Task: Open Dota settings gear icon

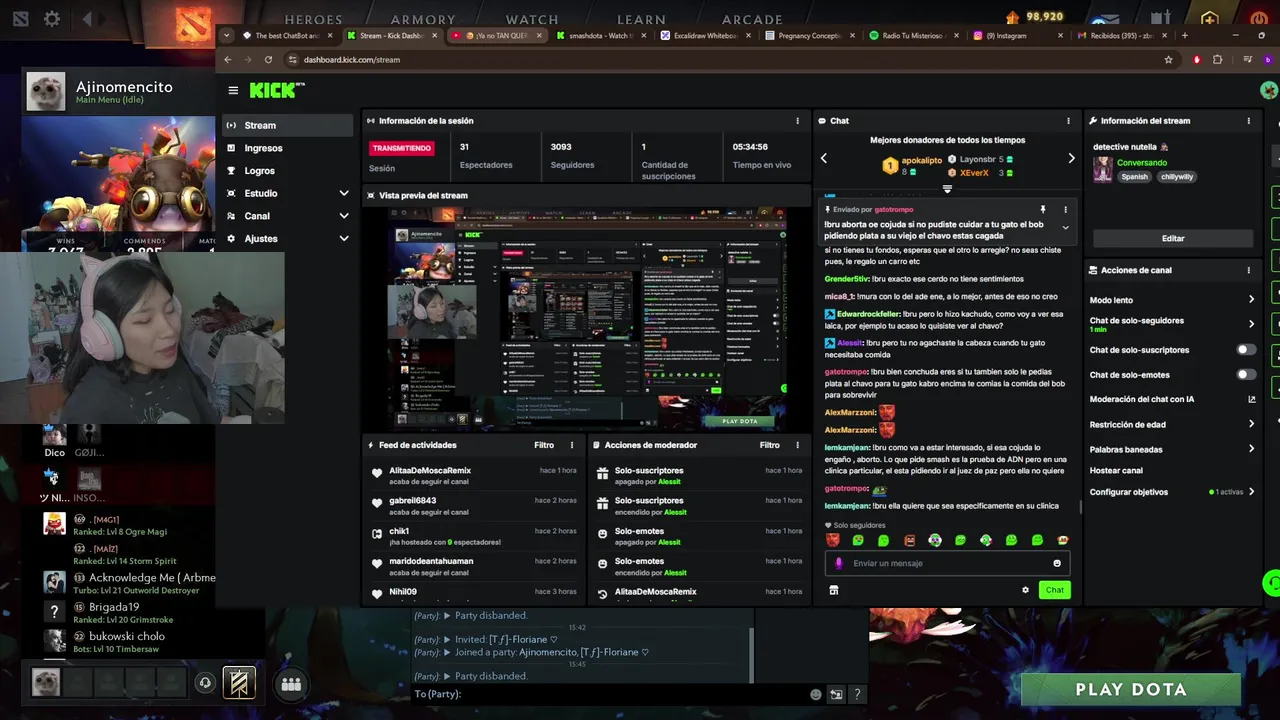Action: click(52, 19)
